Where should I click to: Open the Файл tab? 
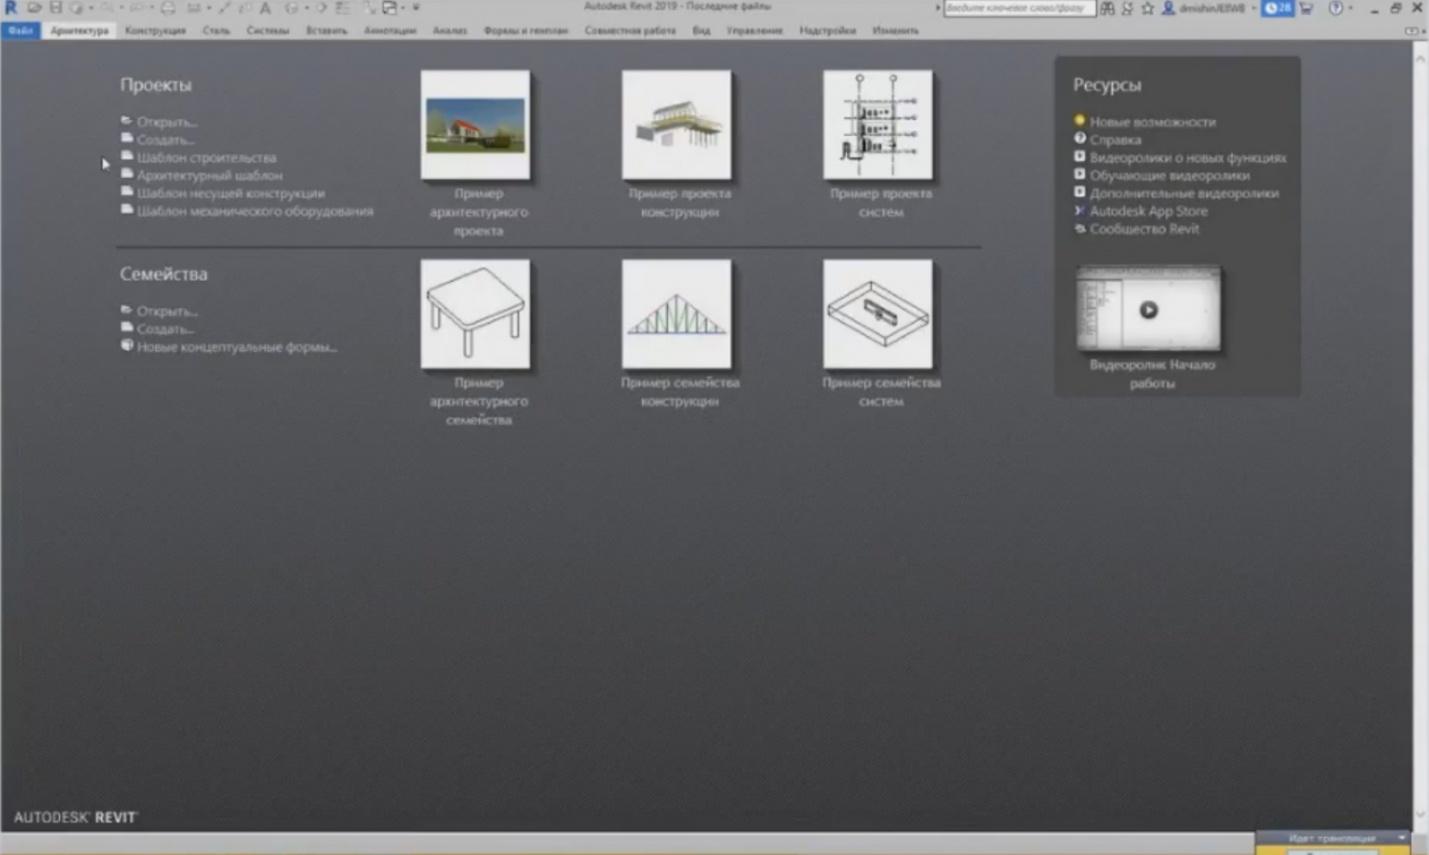click(20, 31)
